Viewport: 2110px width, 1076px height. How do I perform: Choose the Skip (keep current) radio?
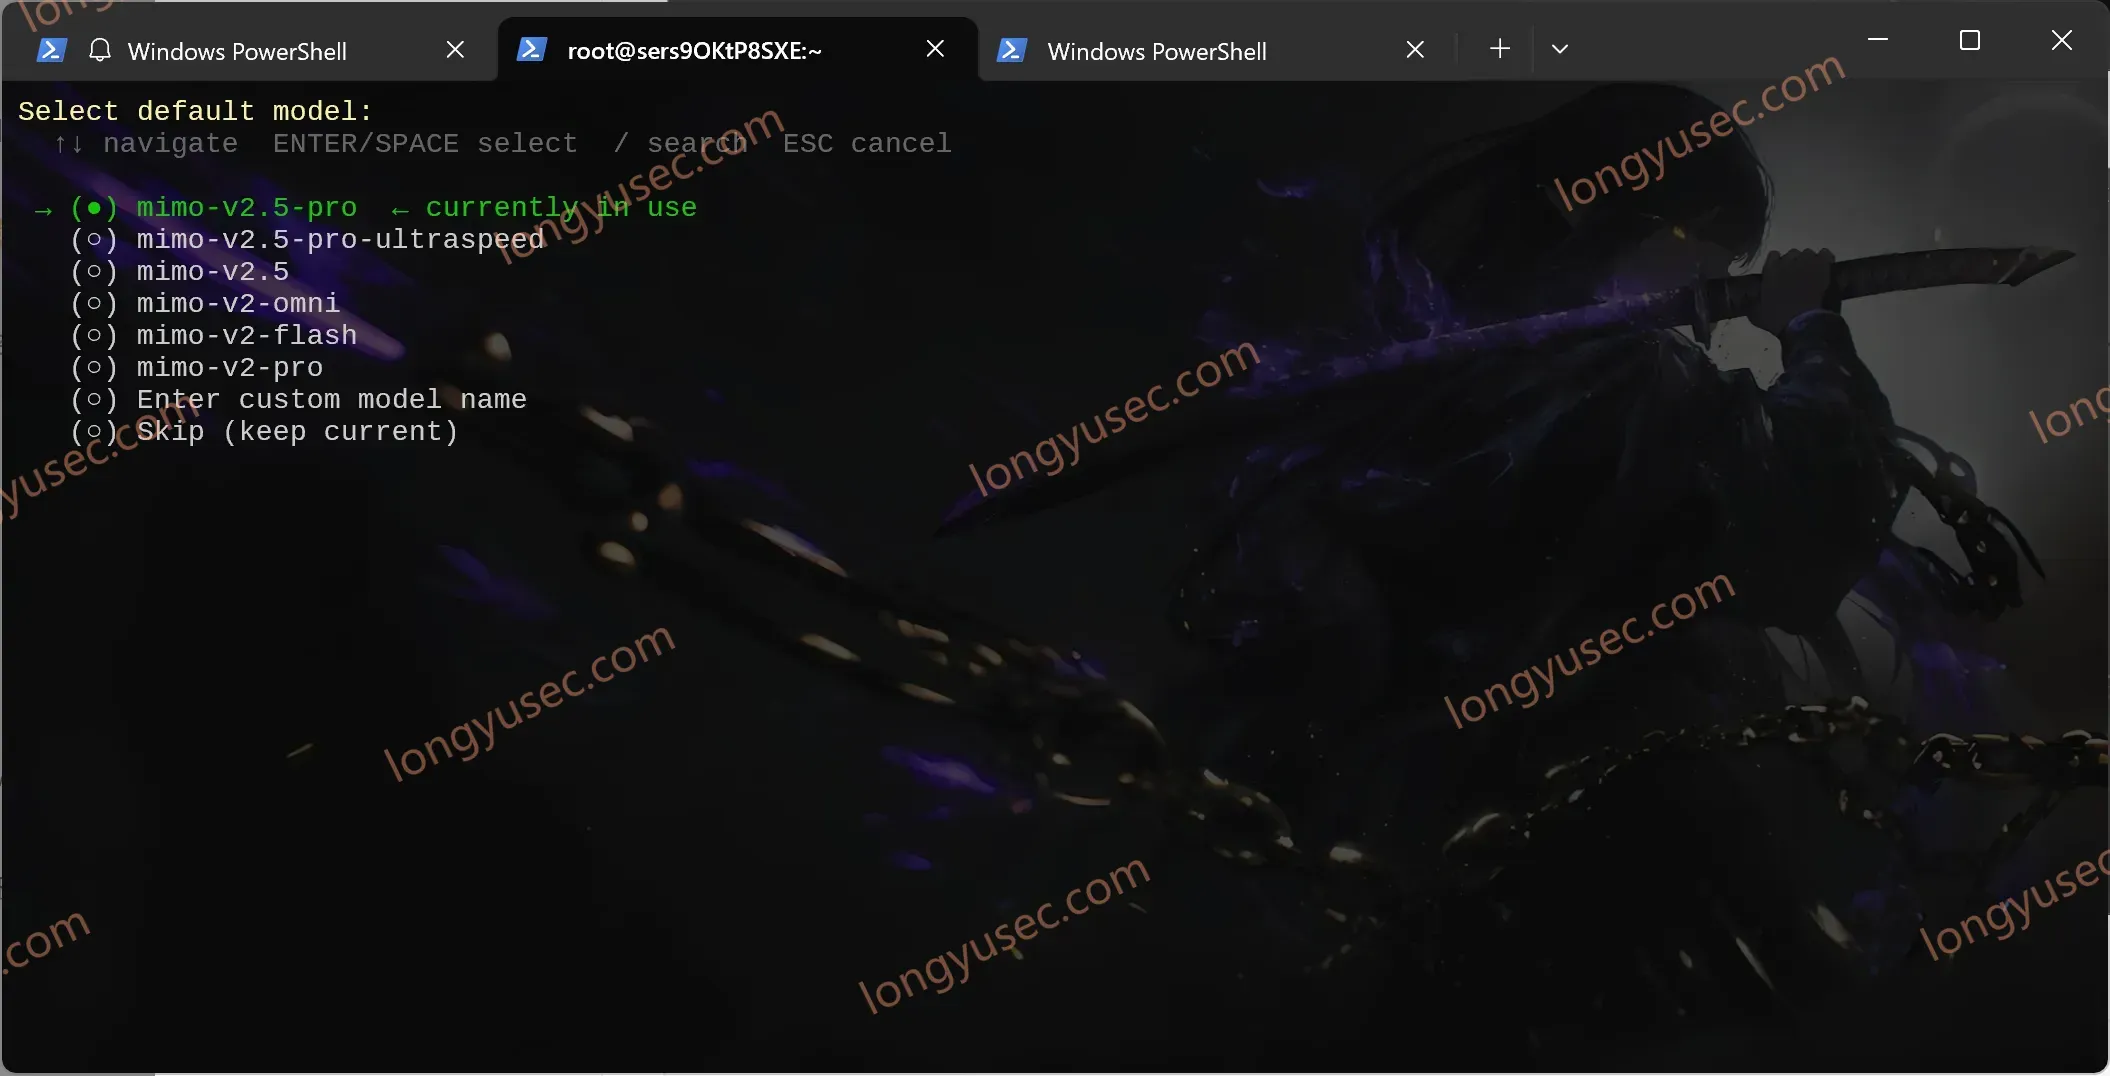point(94,432)
